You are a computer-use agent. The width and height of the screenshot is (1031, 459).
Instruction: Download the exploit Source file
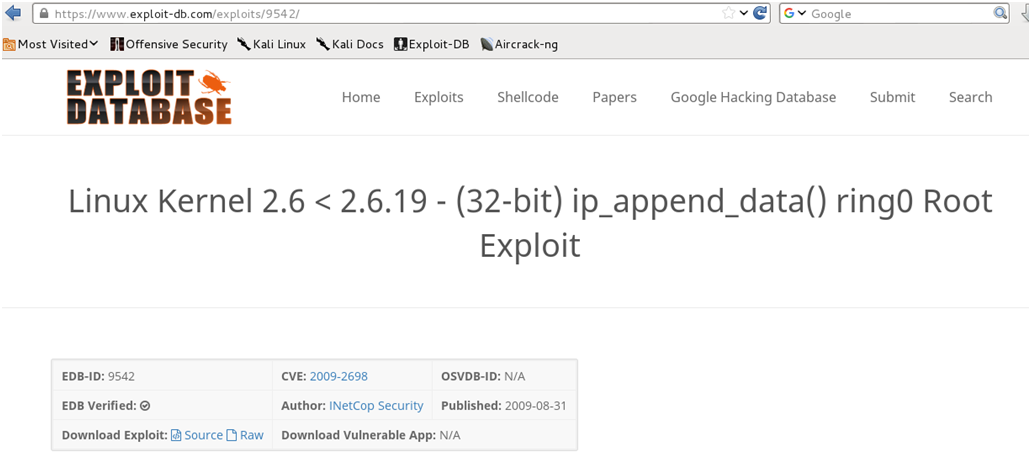coord(197,435)
